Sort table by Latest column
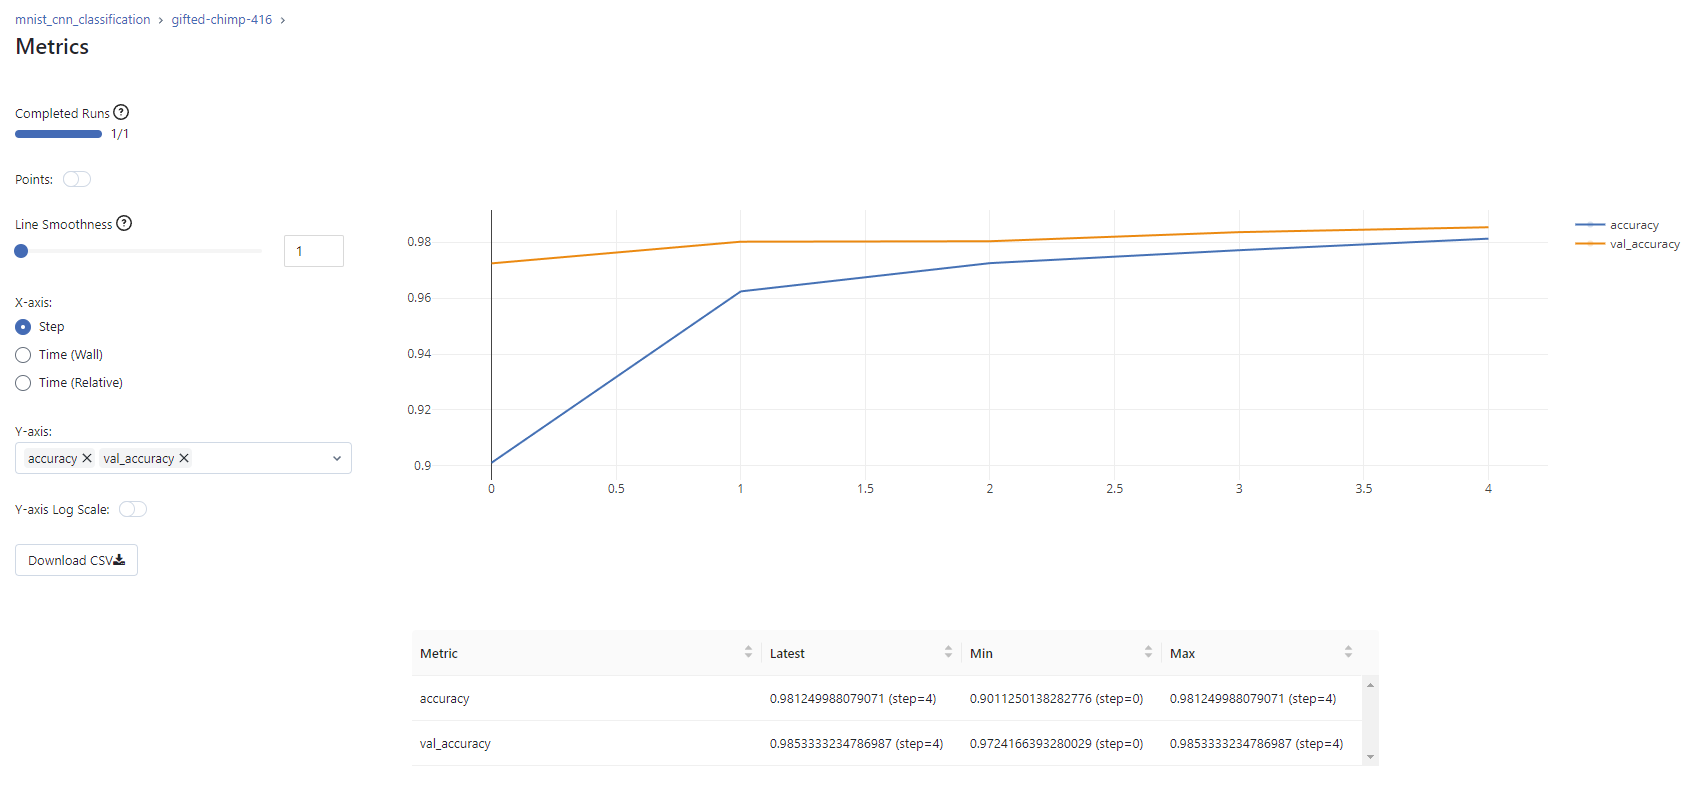The height and width of the screenshot is (794, 1704). (948, 653)
